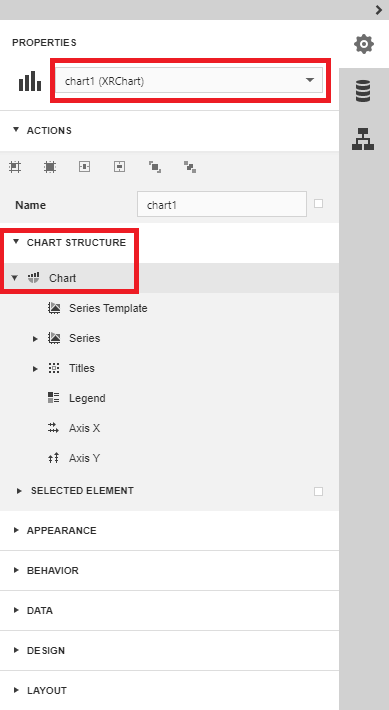Open the Properties gear tab
The width and height of the screenshot is (389, 710).
(364, 44)
